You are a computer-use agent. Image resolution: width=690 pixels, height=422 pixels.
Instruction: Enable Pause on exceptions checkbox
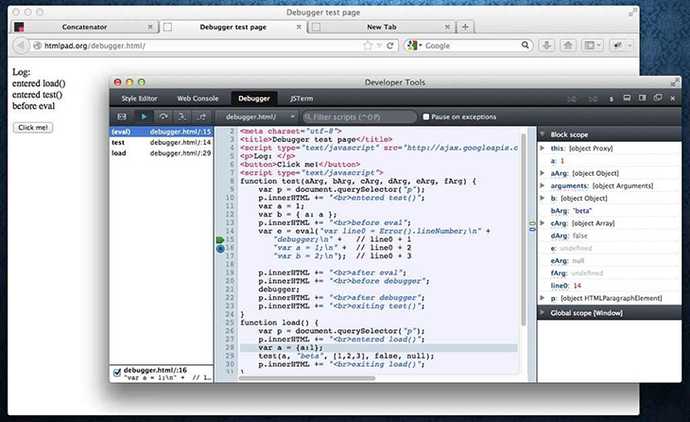pos(426,117)
